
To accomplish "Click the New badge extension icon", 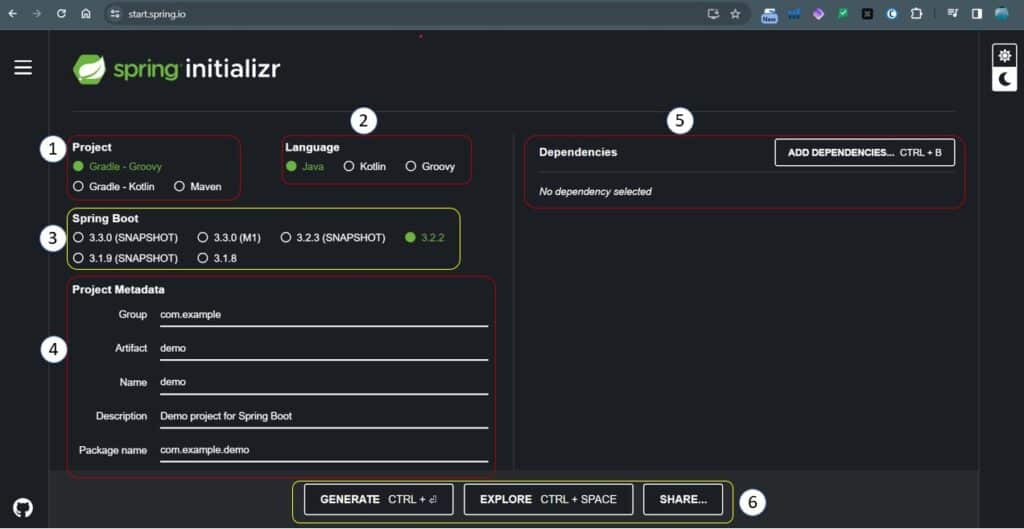I will (769, 14).
